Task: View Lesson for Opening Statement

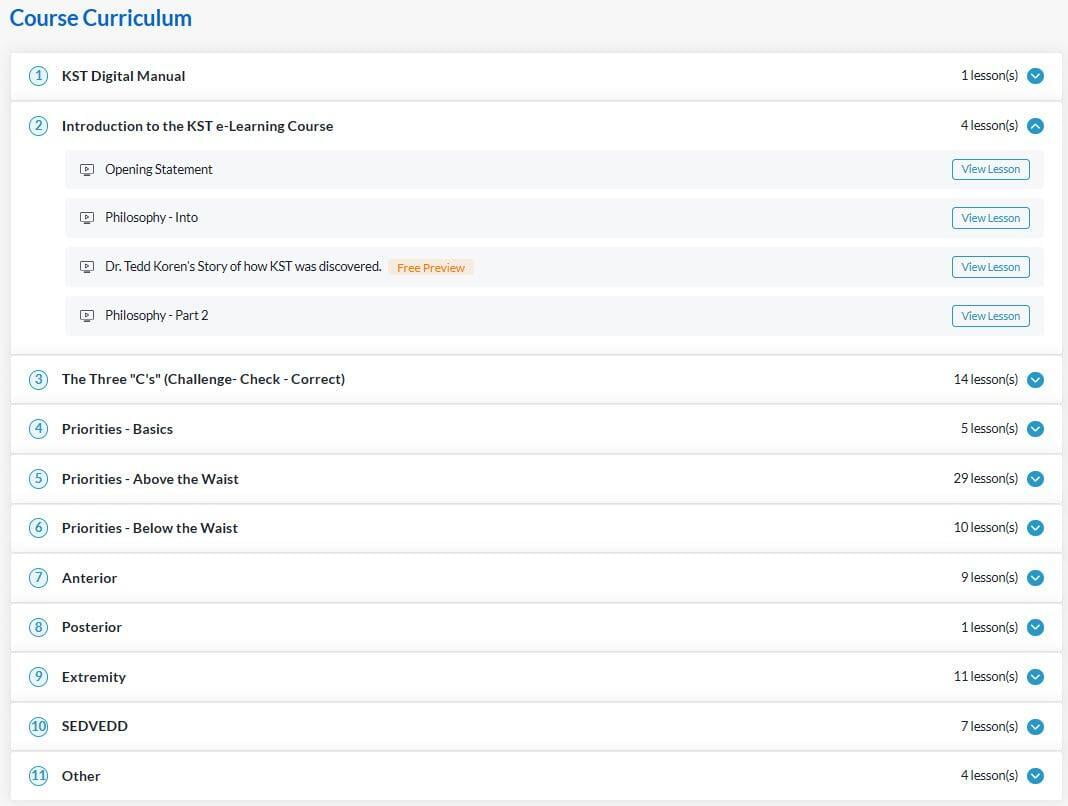Action: point(990,170)
